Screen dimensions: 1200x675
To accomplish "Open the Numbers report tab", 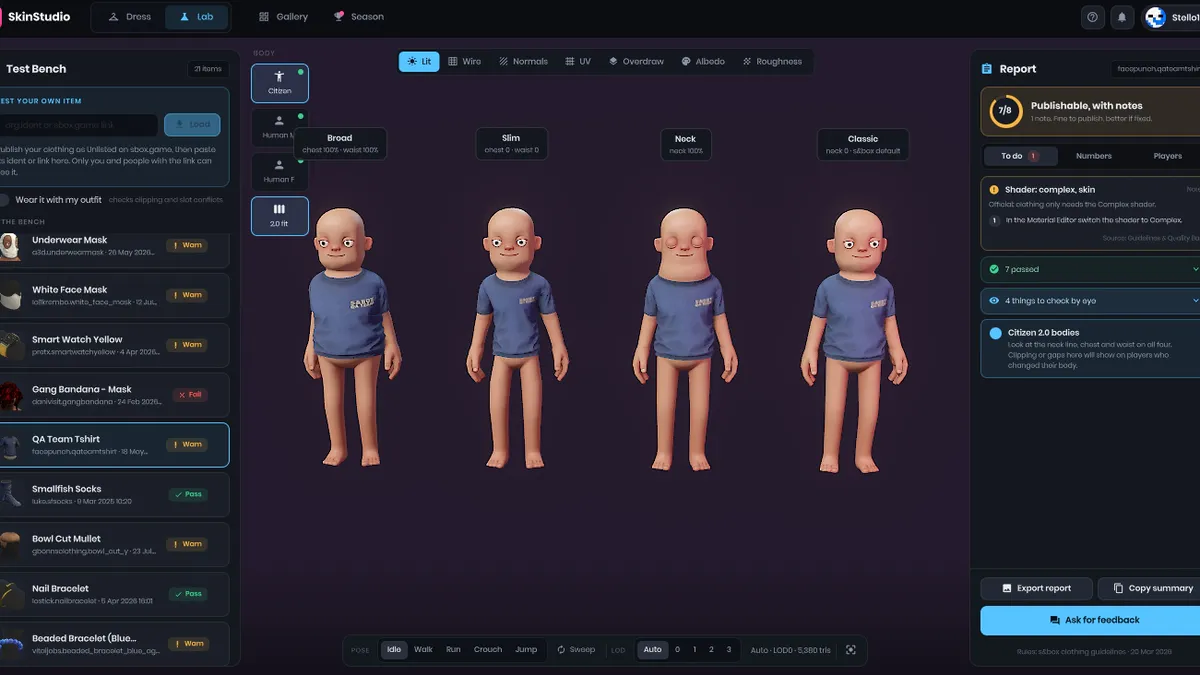I will pyautogui.click(x=1093, y=156).
